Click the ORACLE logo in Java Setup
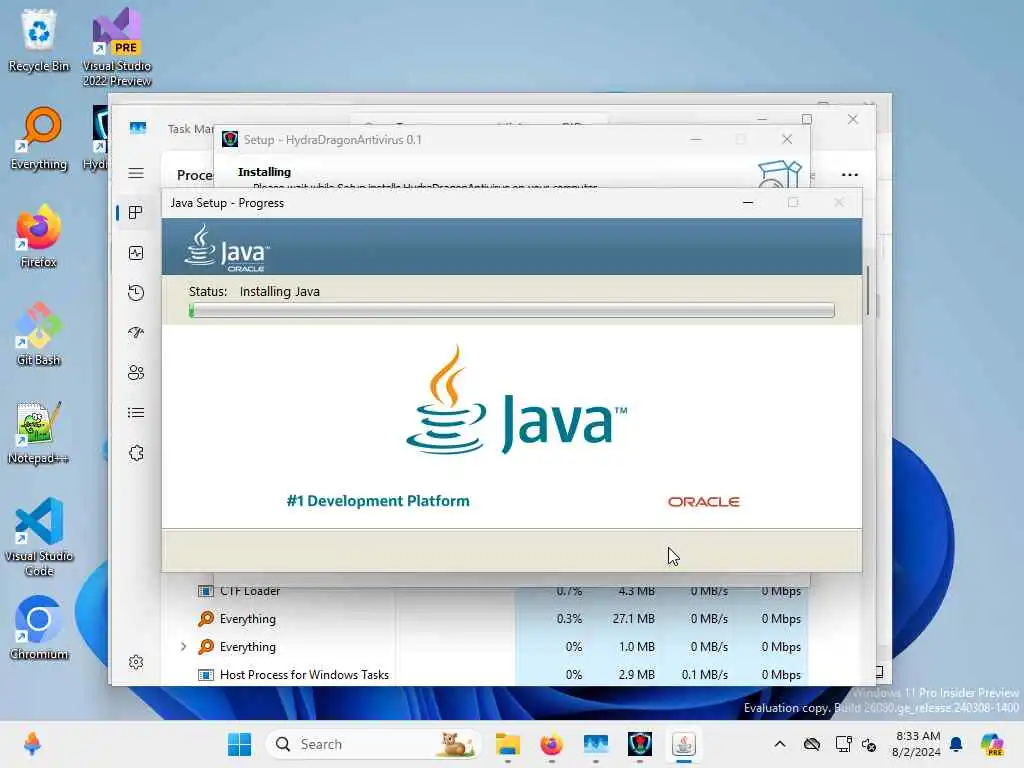This screenshot has width=1024, height=768. [x=703, y=502]
